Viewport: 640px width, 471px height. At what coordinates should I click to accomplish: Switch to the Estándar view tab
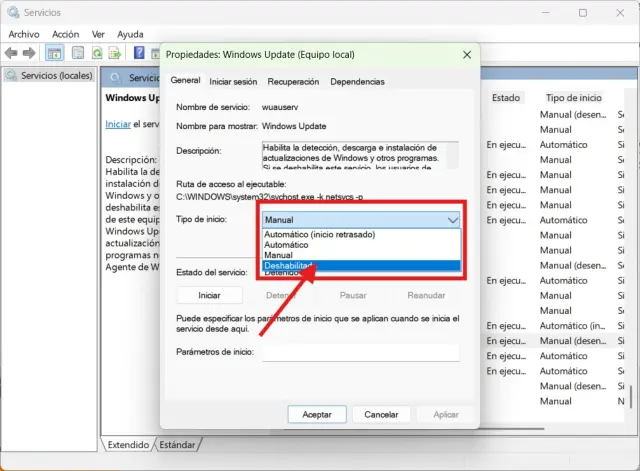pos(178,444)
